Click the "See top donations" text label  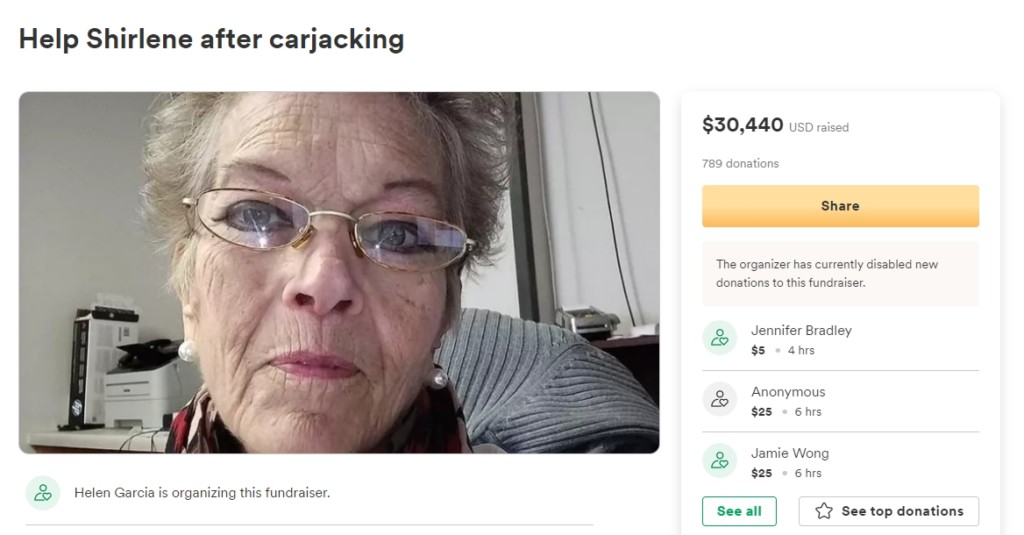pos(902,511)
